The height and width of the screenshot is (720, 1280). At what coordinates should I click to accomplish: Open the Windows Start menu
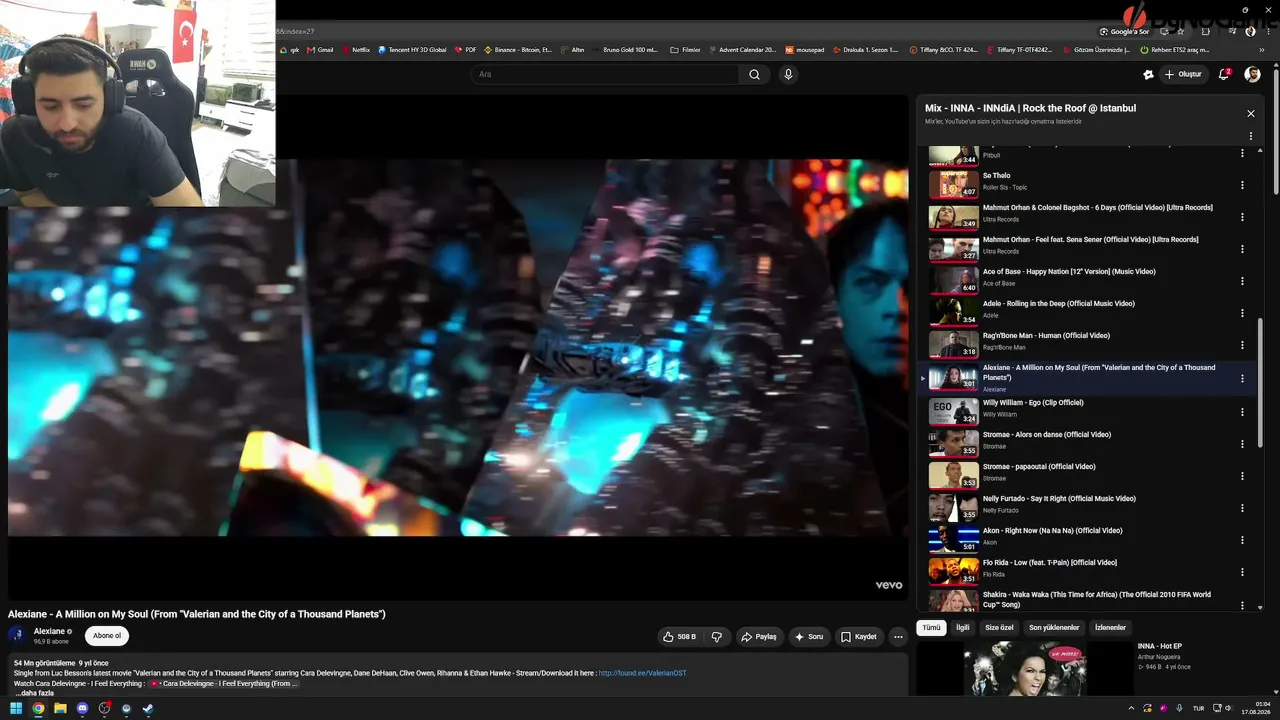[x=16, y=708]
